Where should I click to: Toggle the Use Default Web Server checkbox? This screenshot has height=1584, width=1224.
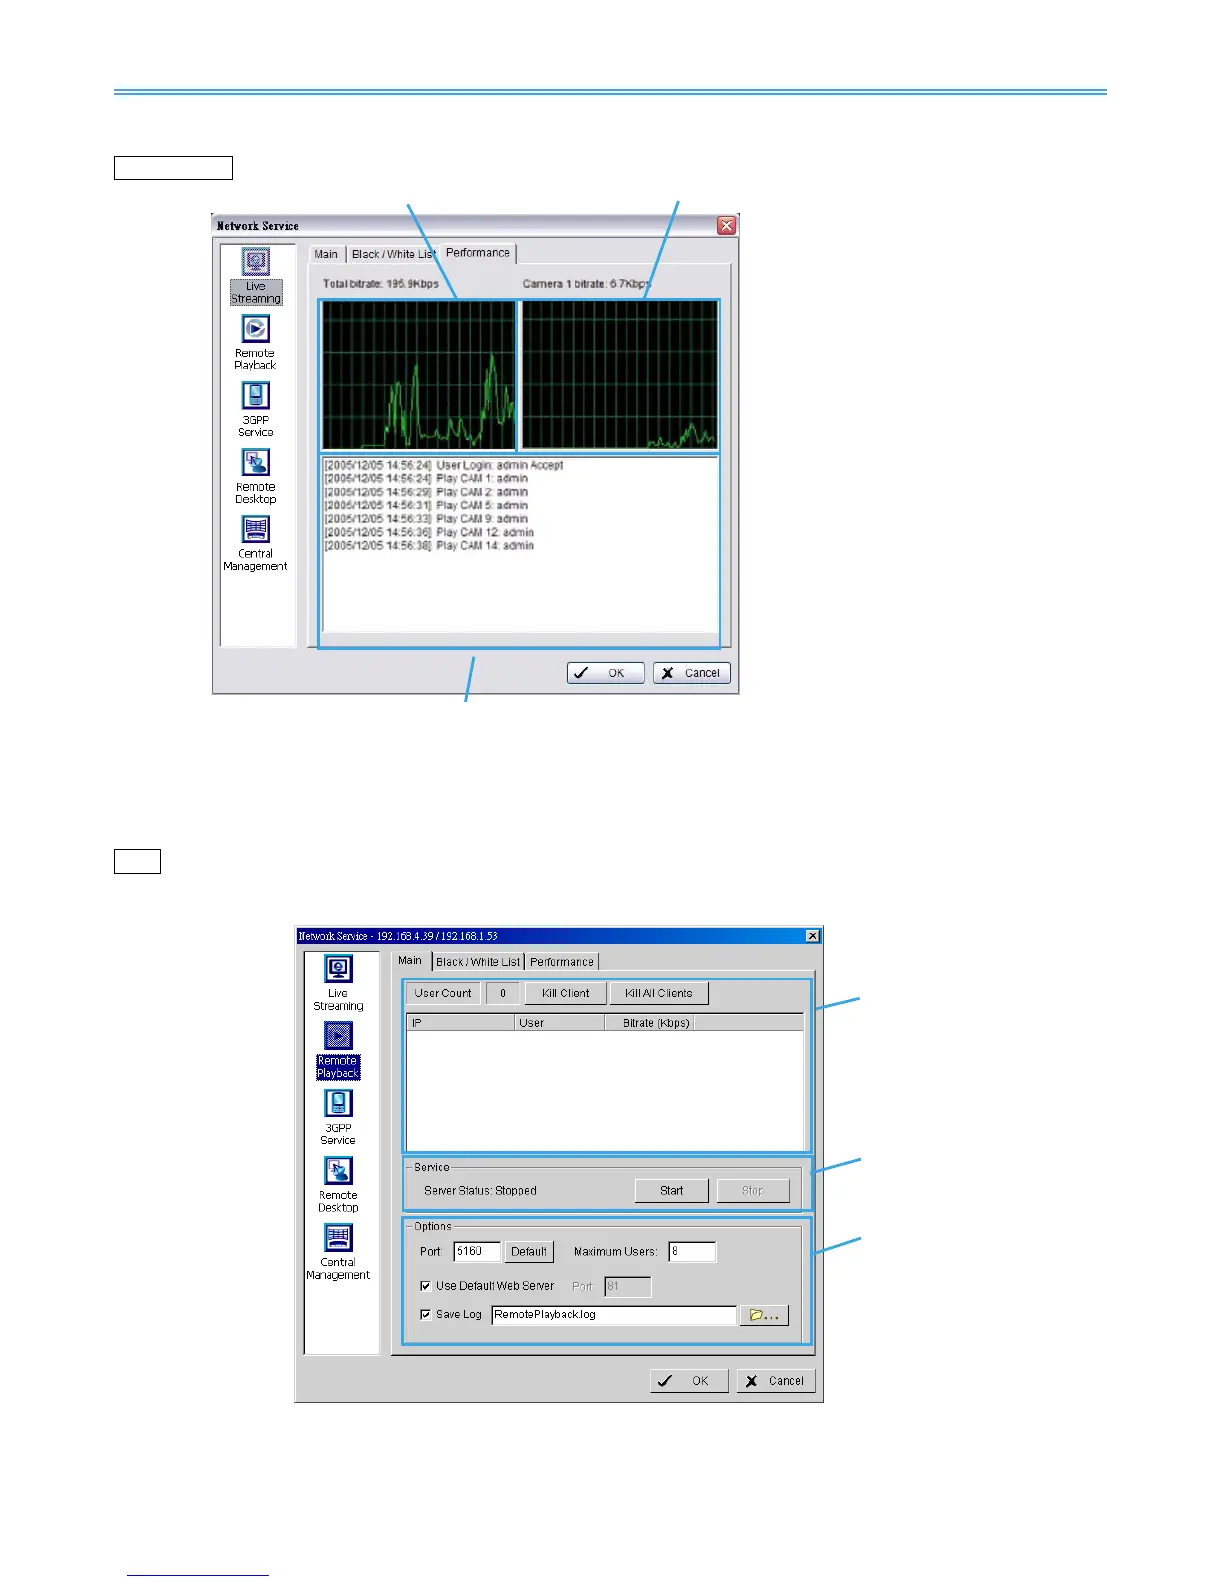(426, 1286)
